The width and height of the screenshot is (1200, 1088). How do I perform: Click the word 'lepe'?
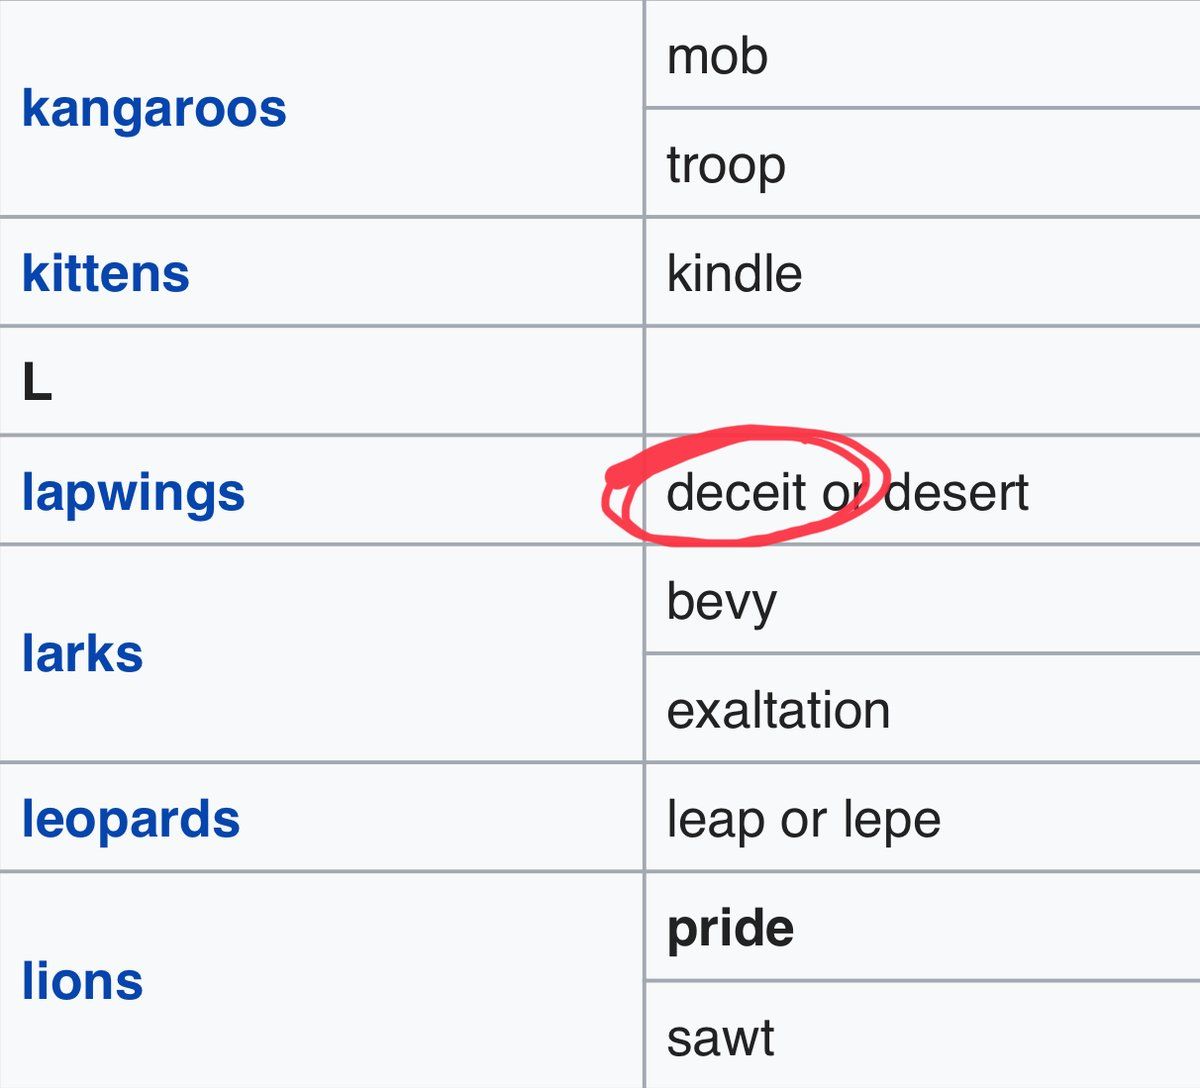pos(892,821)
